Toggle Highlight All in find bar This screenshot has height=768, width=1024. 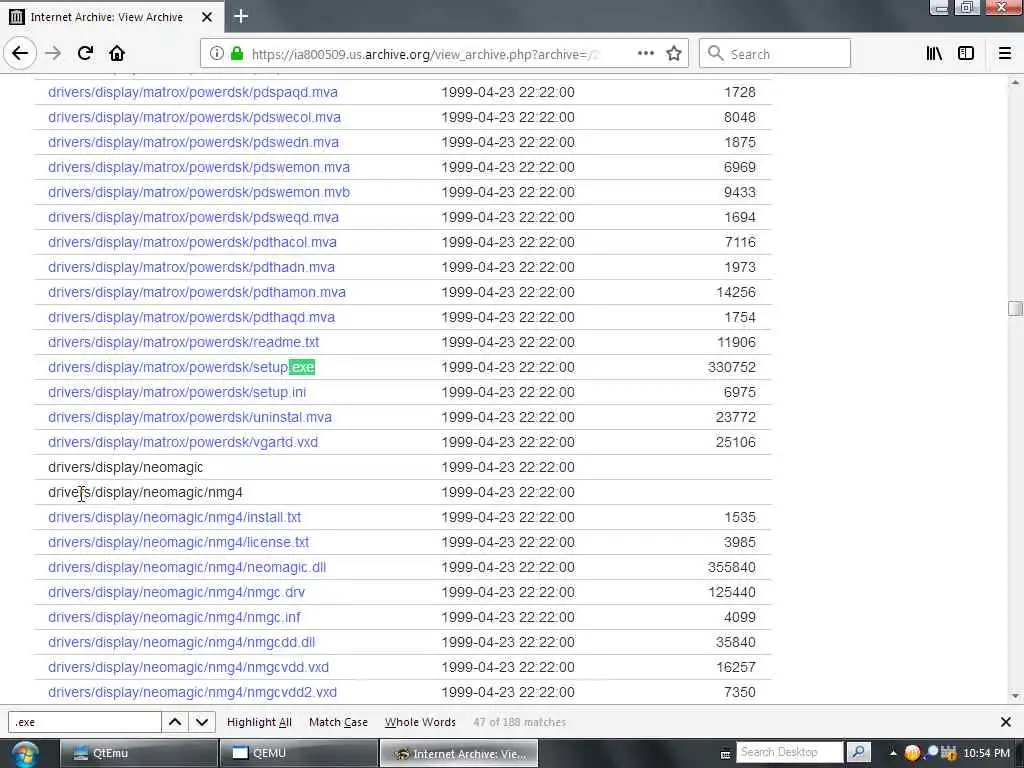[x=259, y=722]
